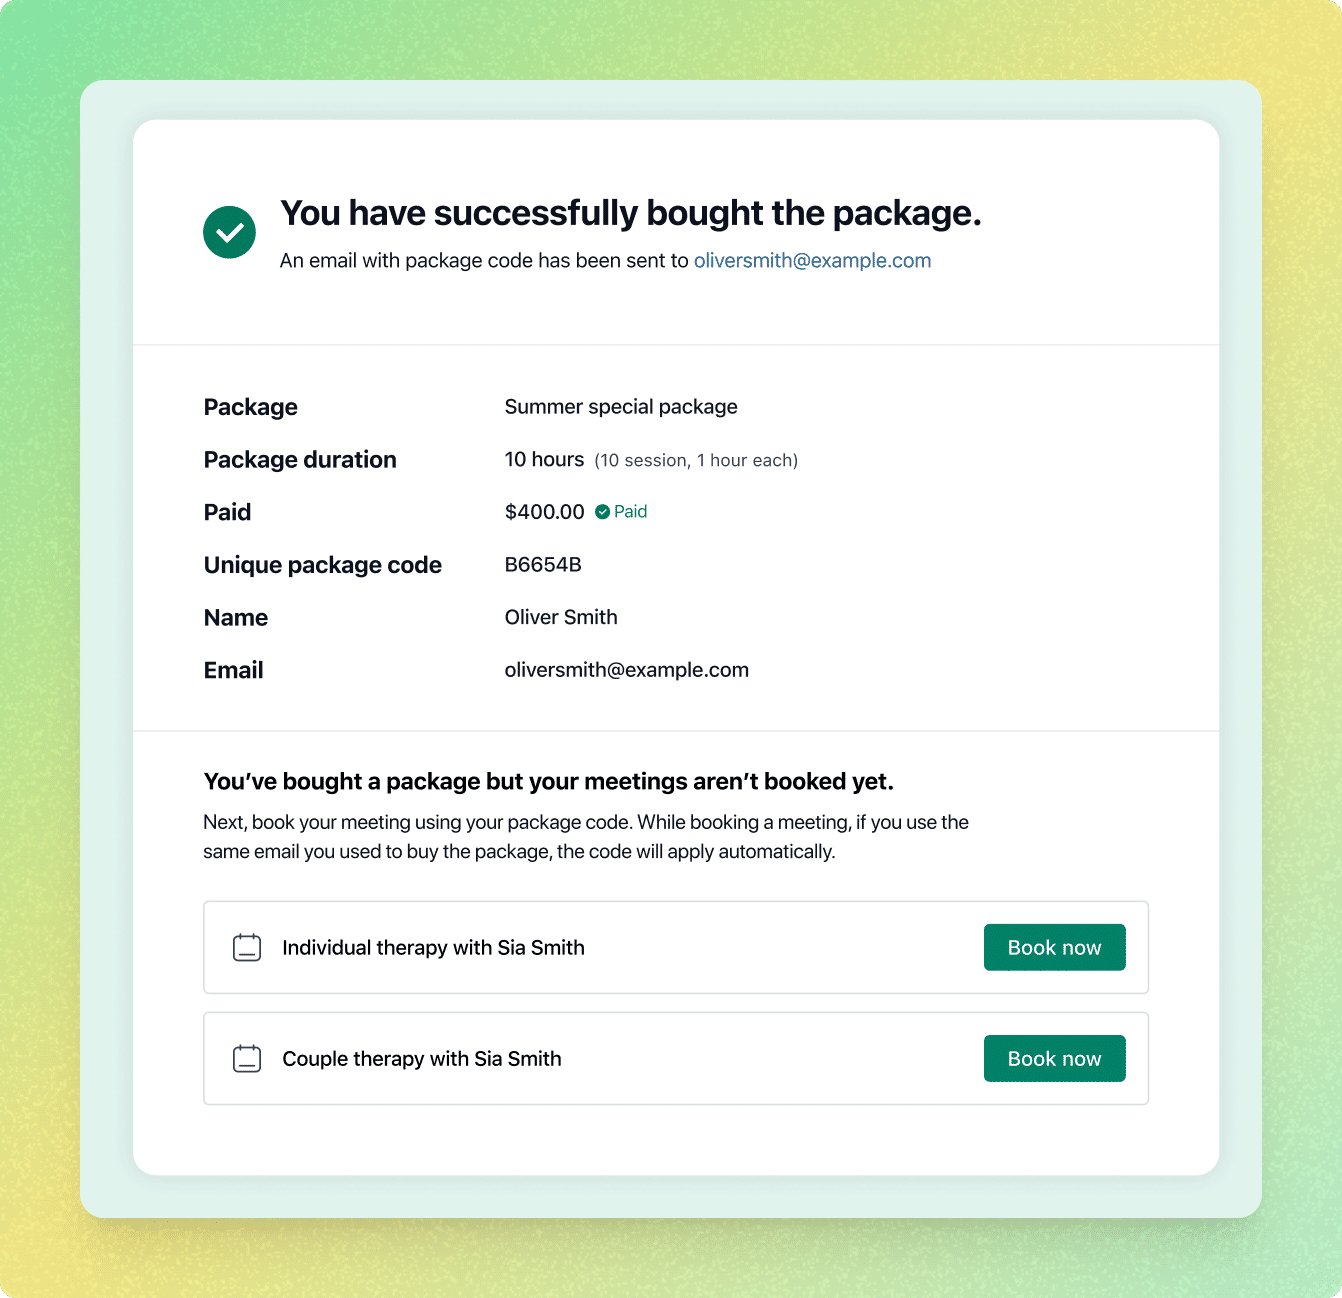This screenshot has height=1298, width=1342.
Task: Select the unique package code B6654B
Action: [543, 565]
